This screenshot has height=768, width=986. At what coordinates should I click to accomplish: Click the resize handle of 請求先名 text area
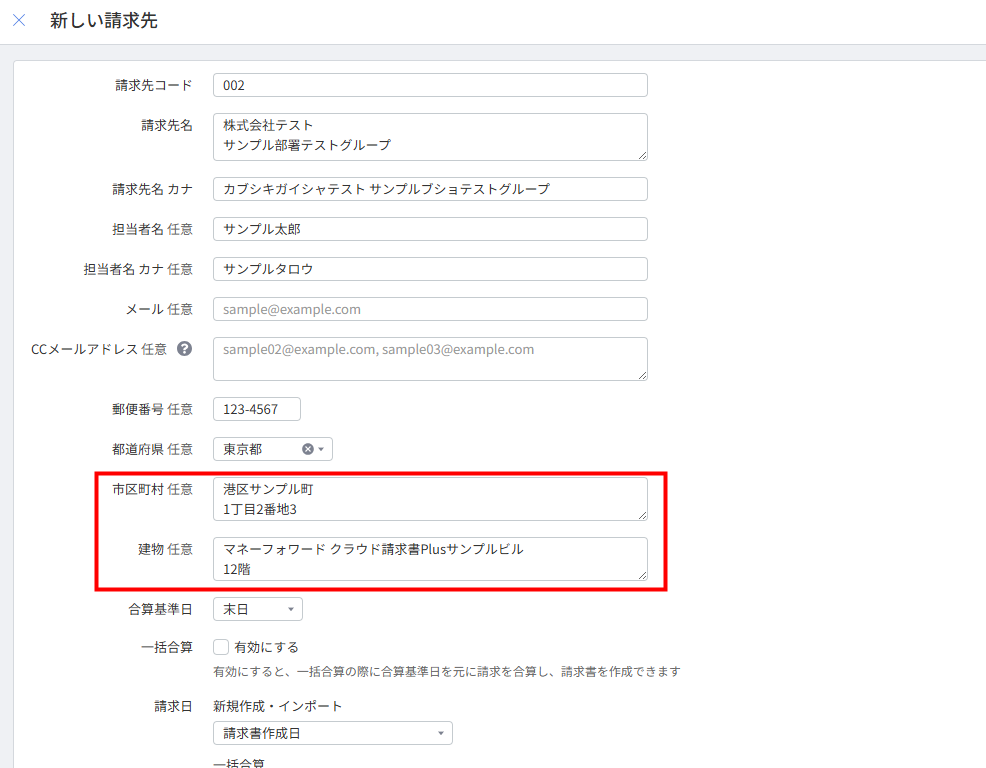[x=642, y=155]
